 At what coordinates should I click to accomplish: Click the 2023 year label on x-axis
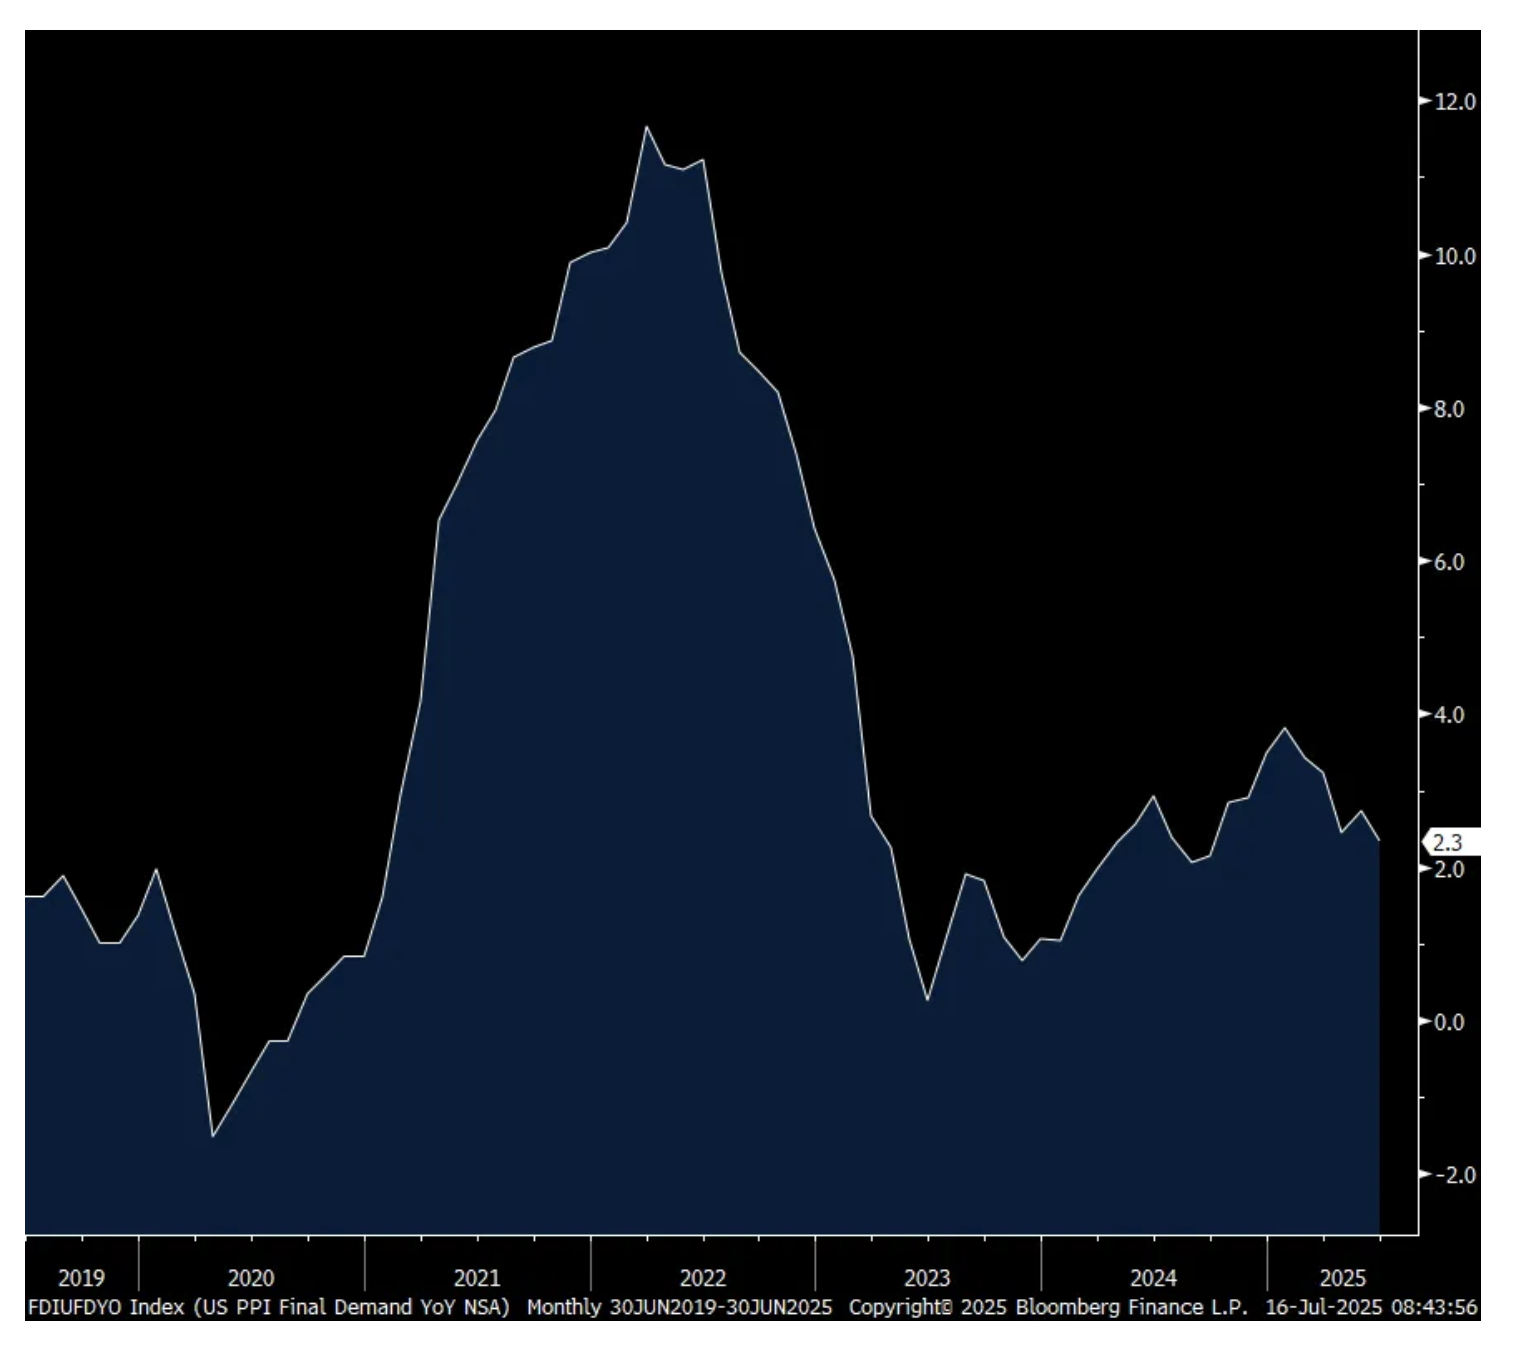click(927, 1278)
